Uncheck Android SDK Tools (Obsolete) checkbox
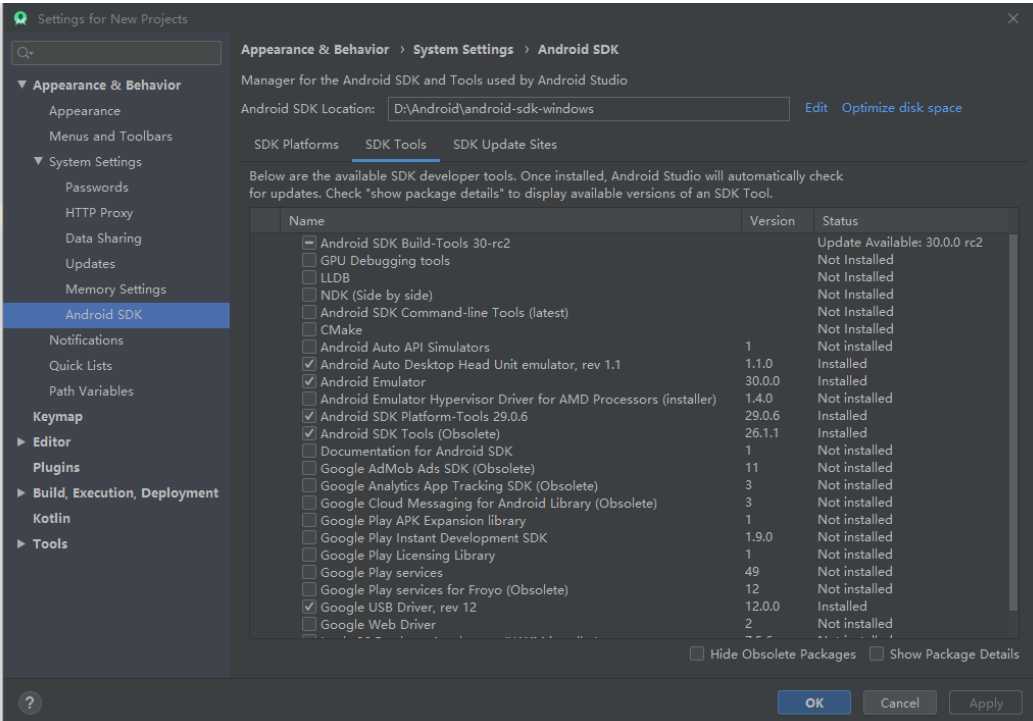 pos(309,433)
